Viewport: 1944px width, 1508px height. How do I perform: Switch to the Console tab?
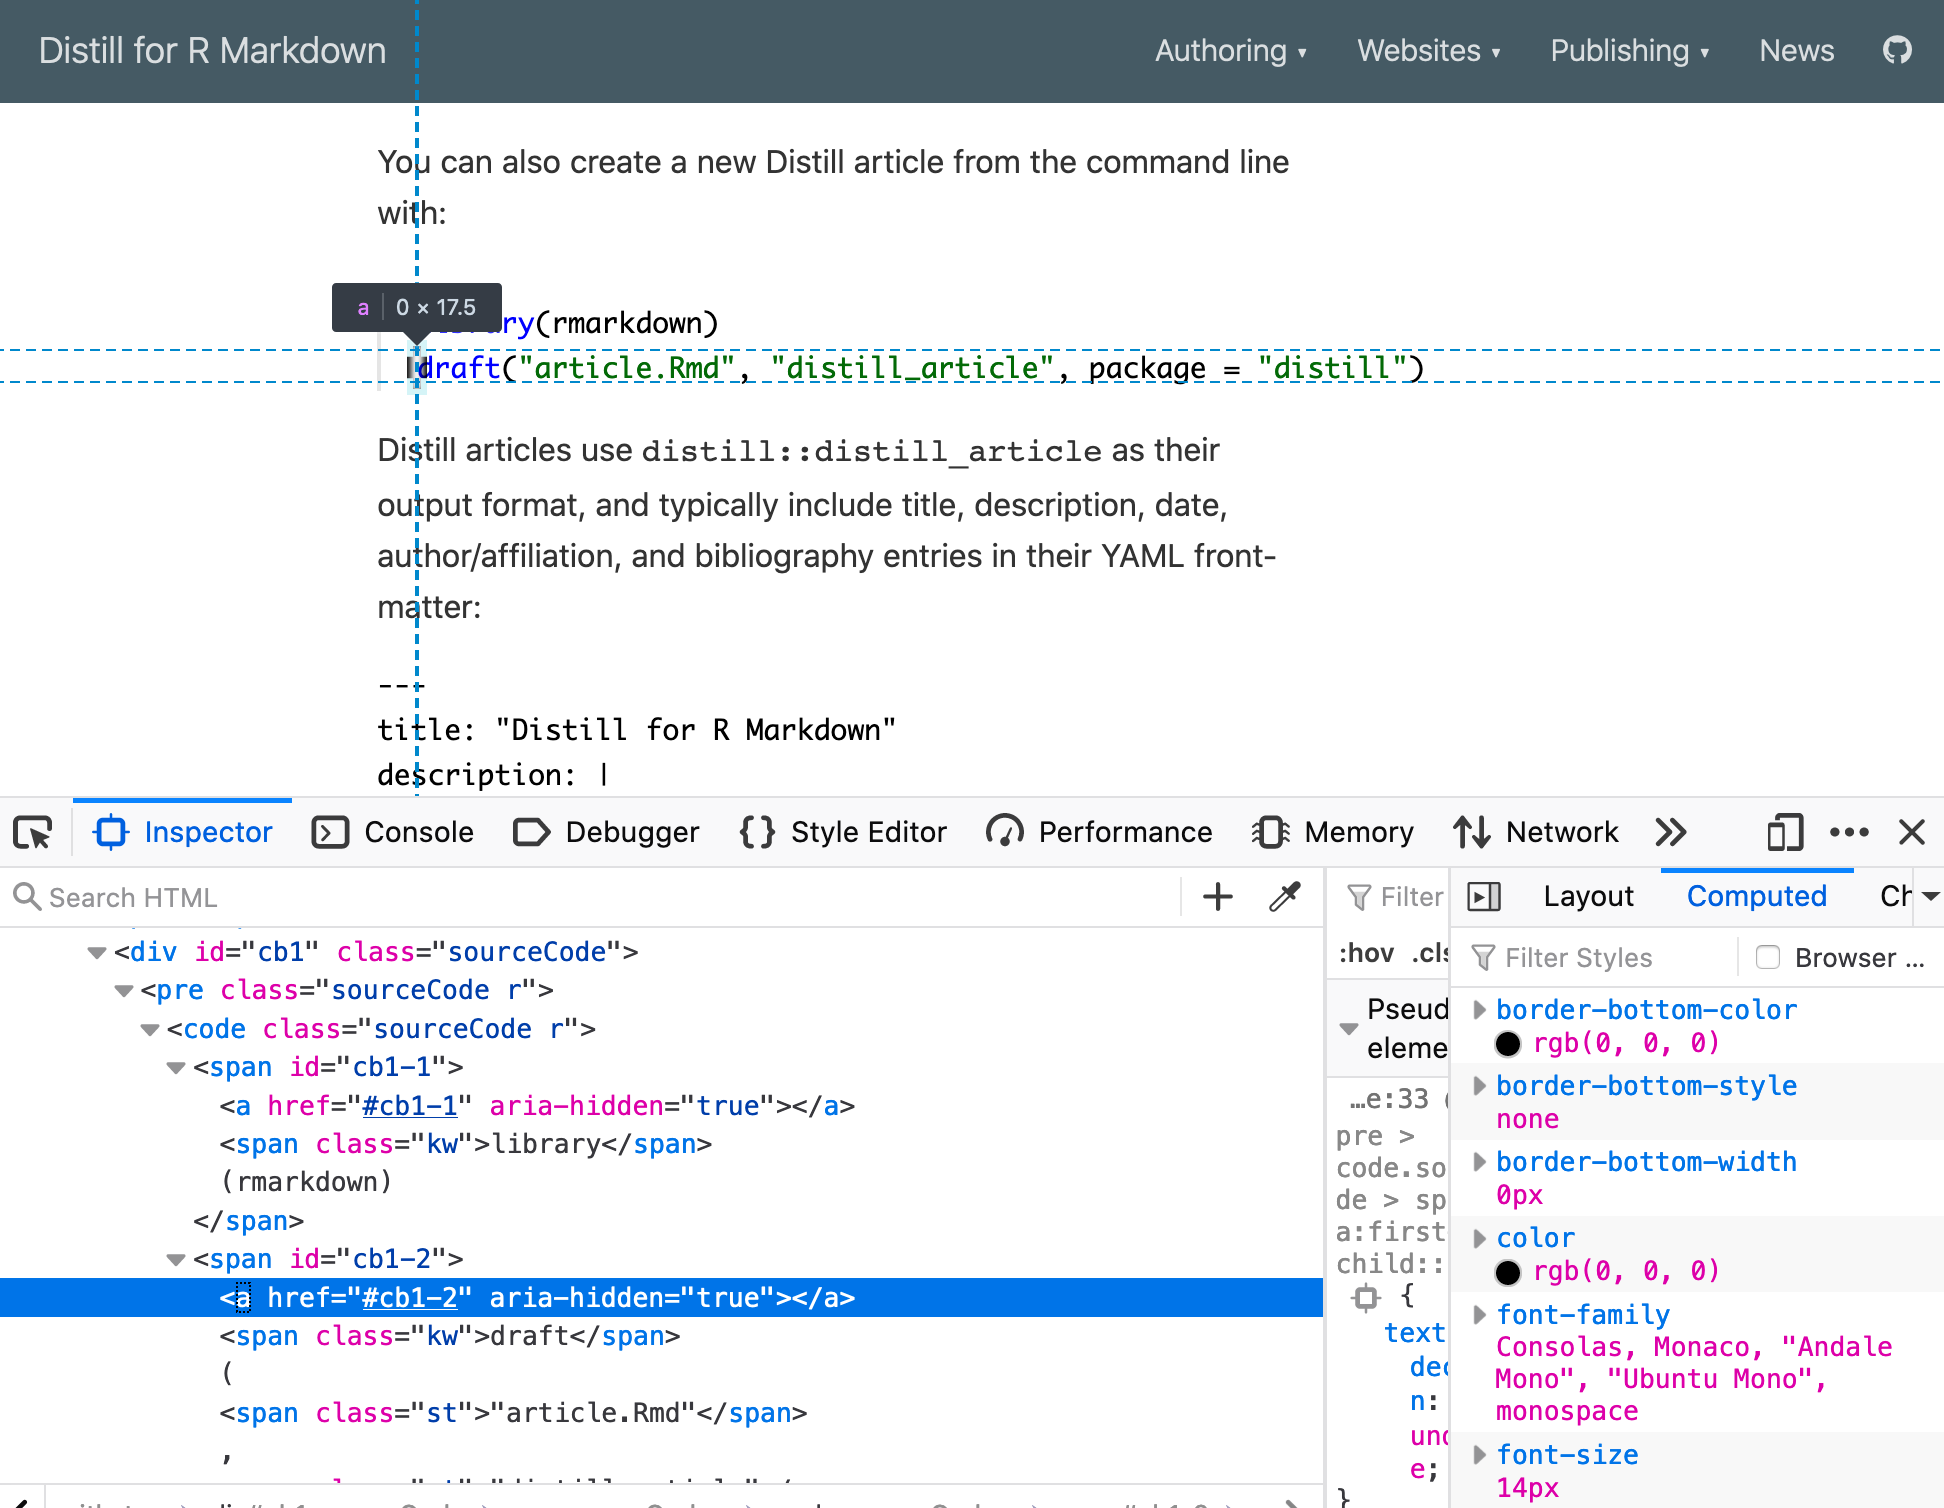click(x=392, y=832)
